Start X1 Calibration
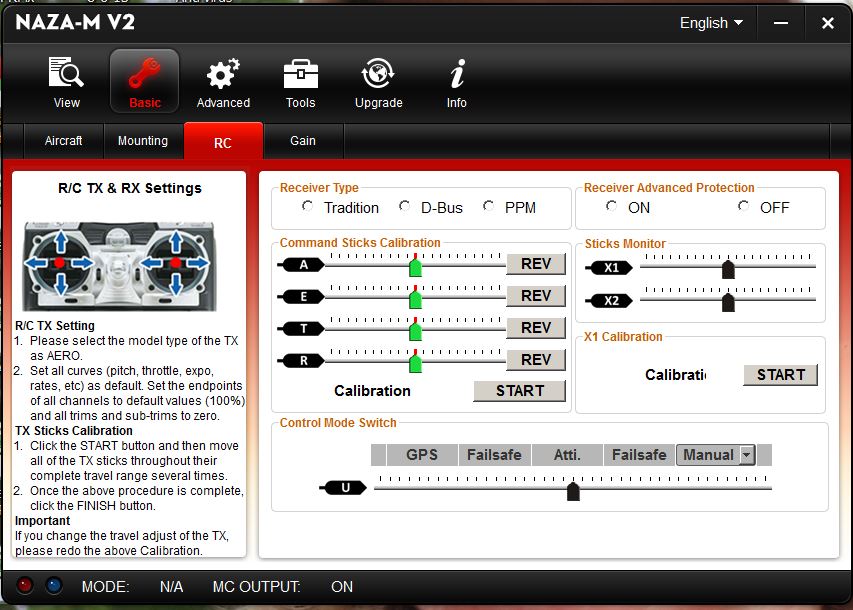This screenshot has width=853, height=610. pos(781,374)
